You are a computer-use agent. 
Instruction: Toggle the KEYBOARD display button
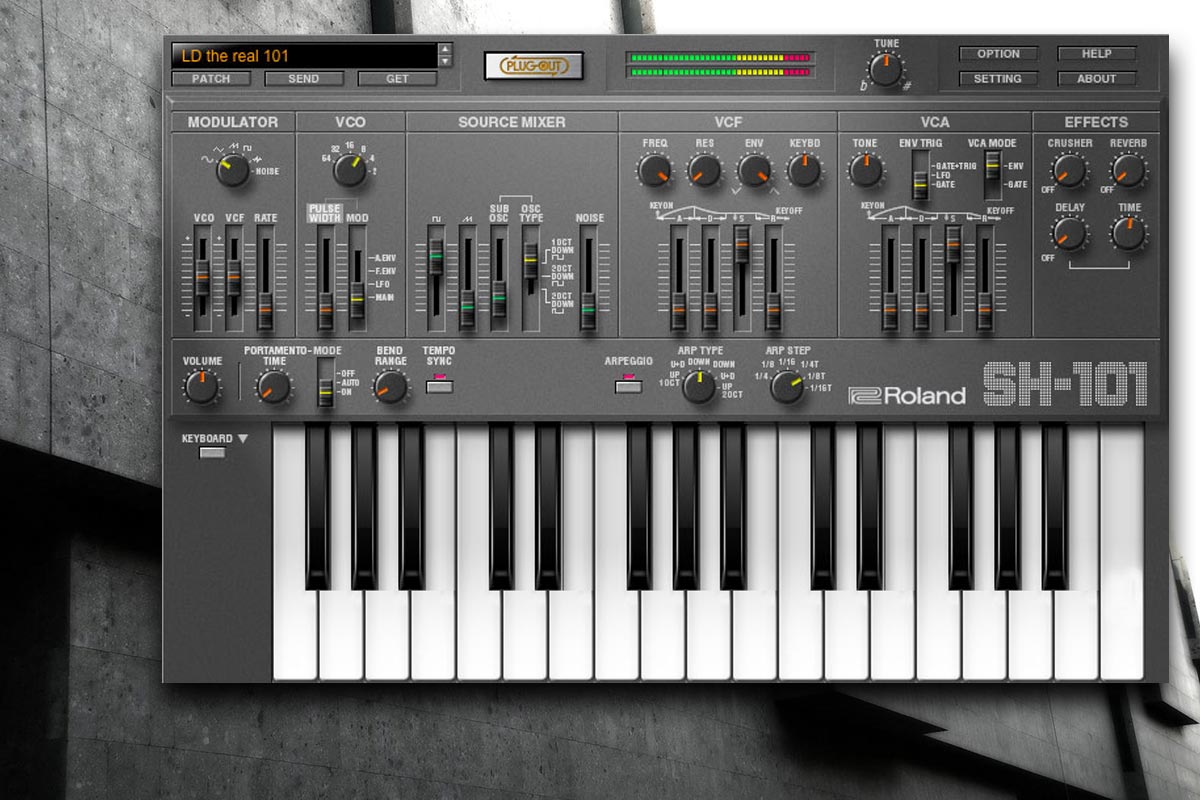213,453
